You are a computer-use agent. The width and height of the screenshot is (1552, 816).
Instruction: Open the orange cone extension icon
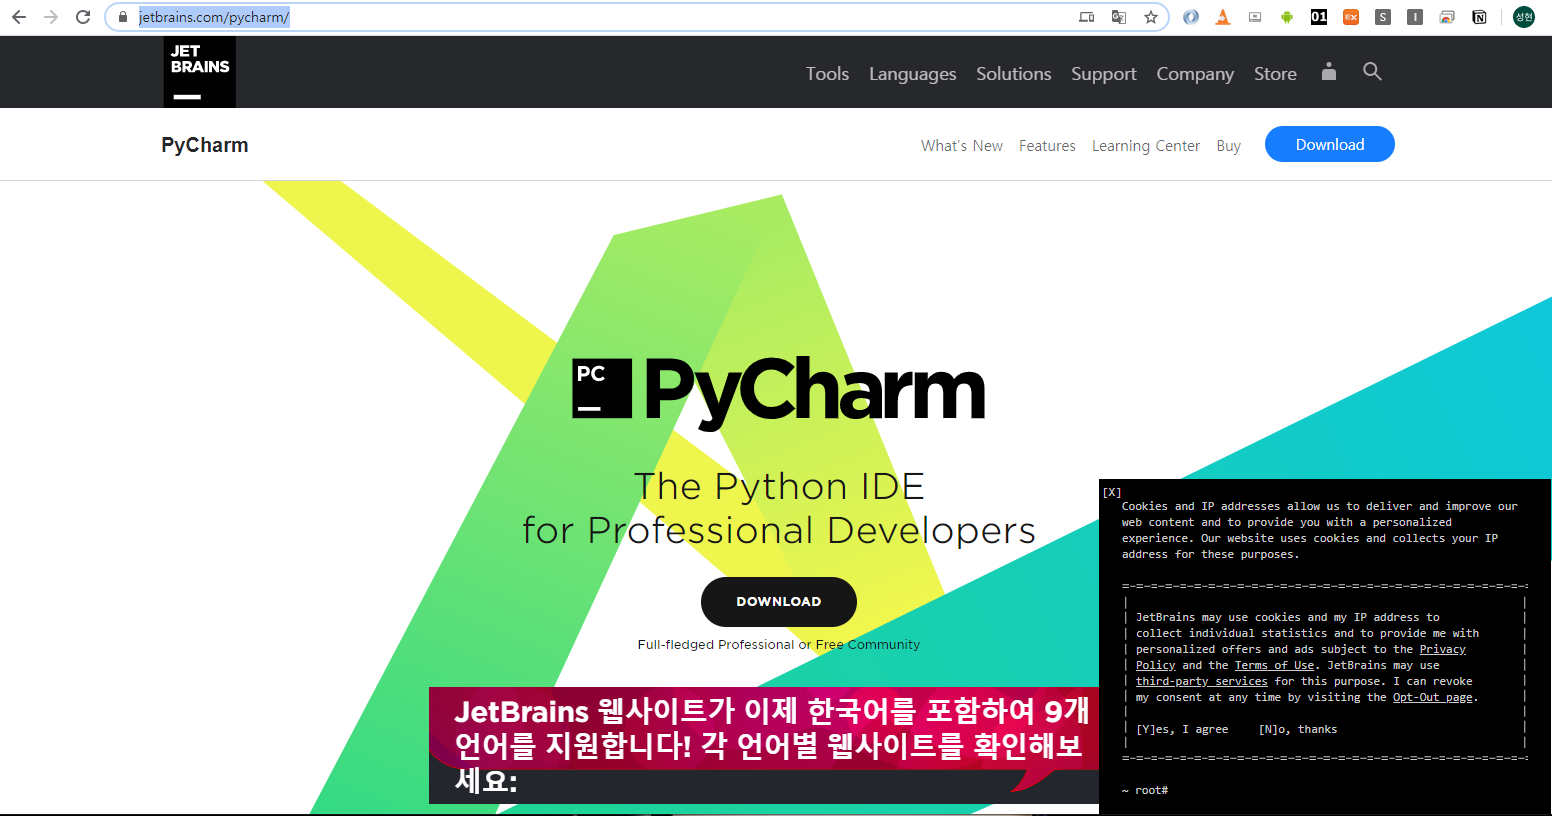click(1223, 17)
